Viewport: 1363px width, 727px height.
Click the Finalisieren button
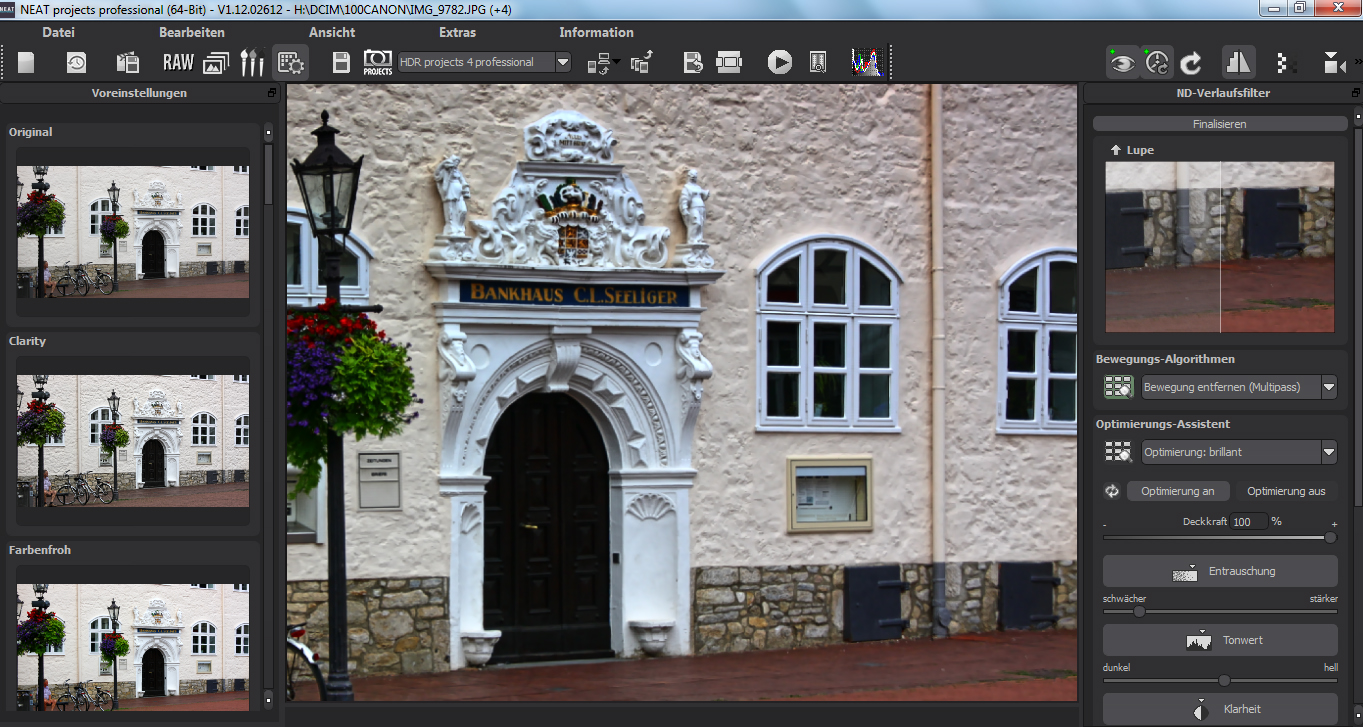(x=1220, y=124)
